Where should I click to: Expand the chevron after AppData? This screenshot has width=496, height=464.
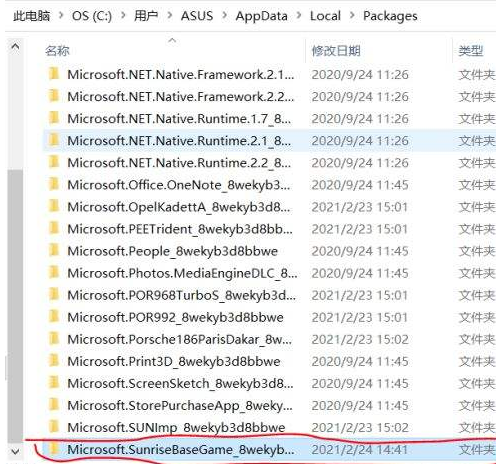299,15
